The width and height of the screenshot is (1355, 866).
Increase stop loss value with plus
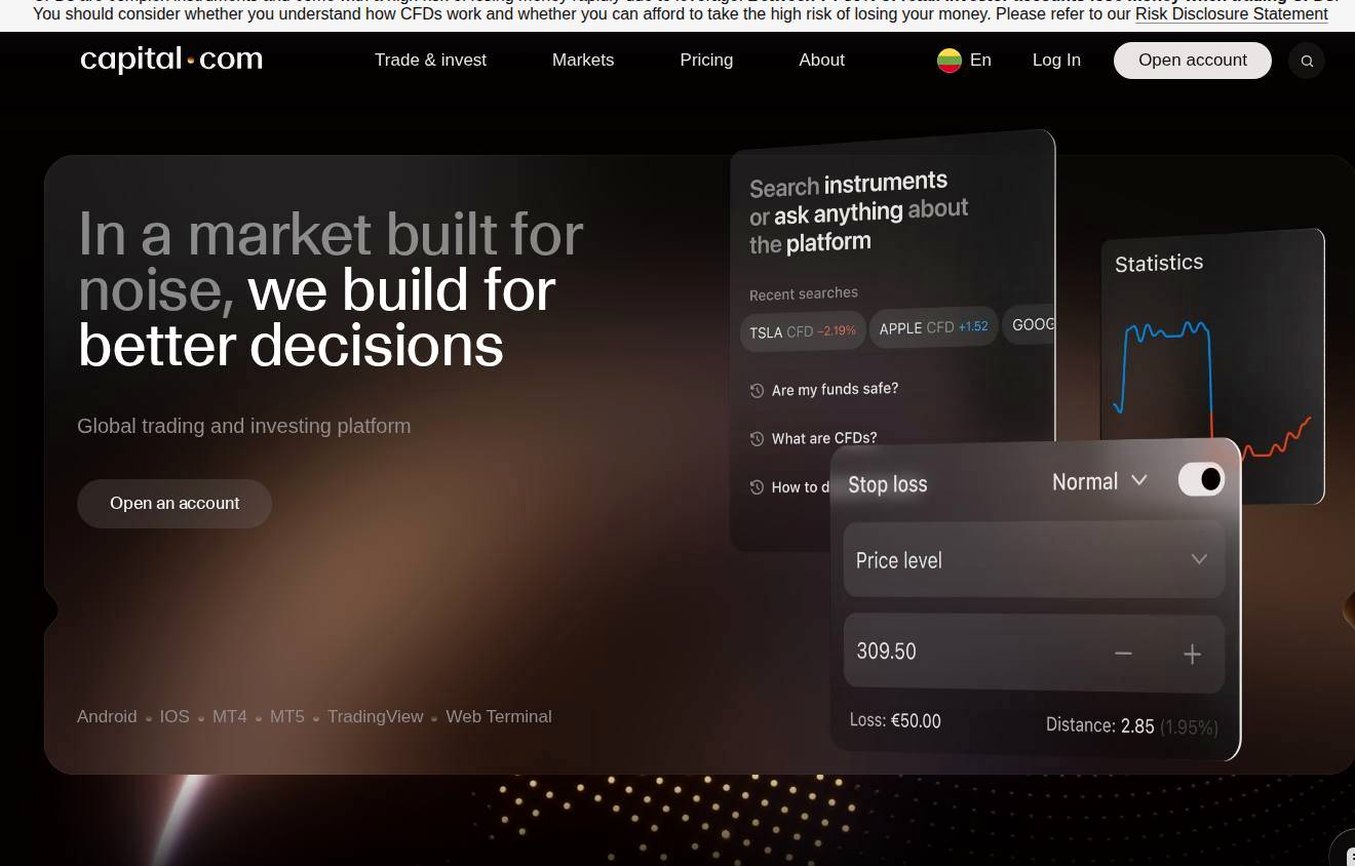(x=1192, y=654)
